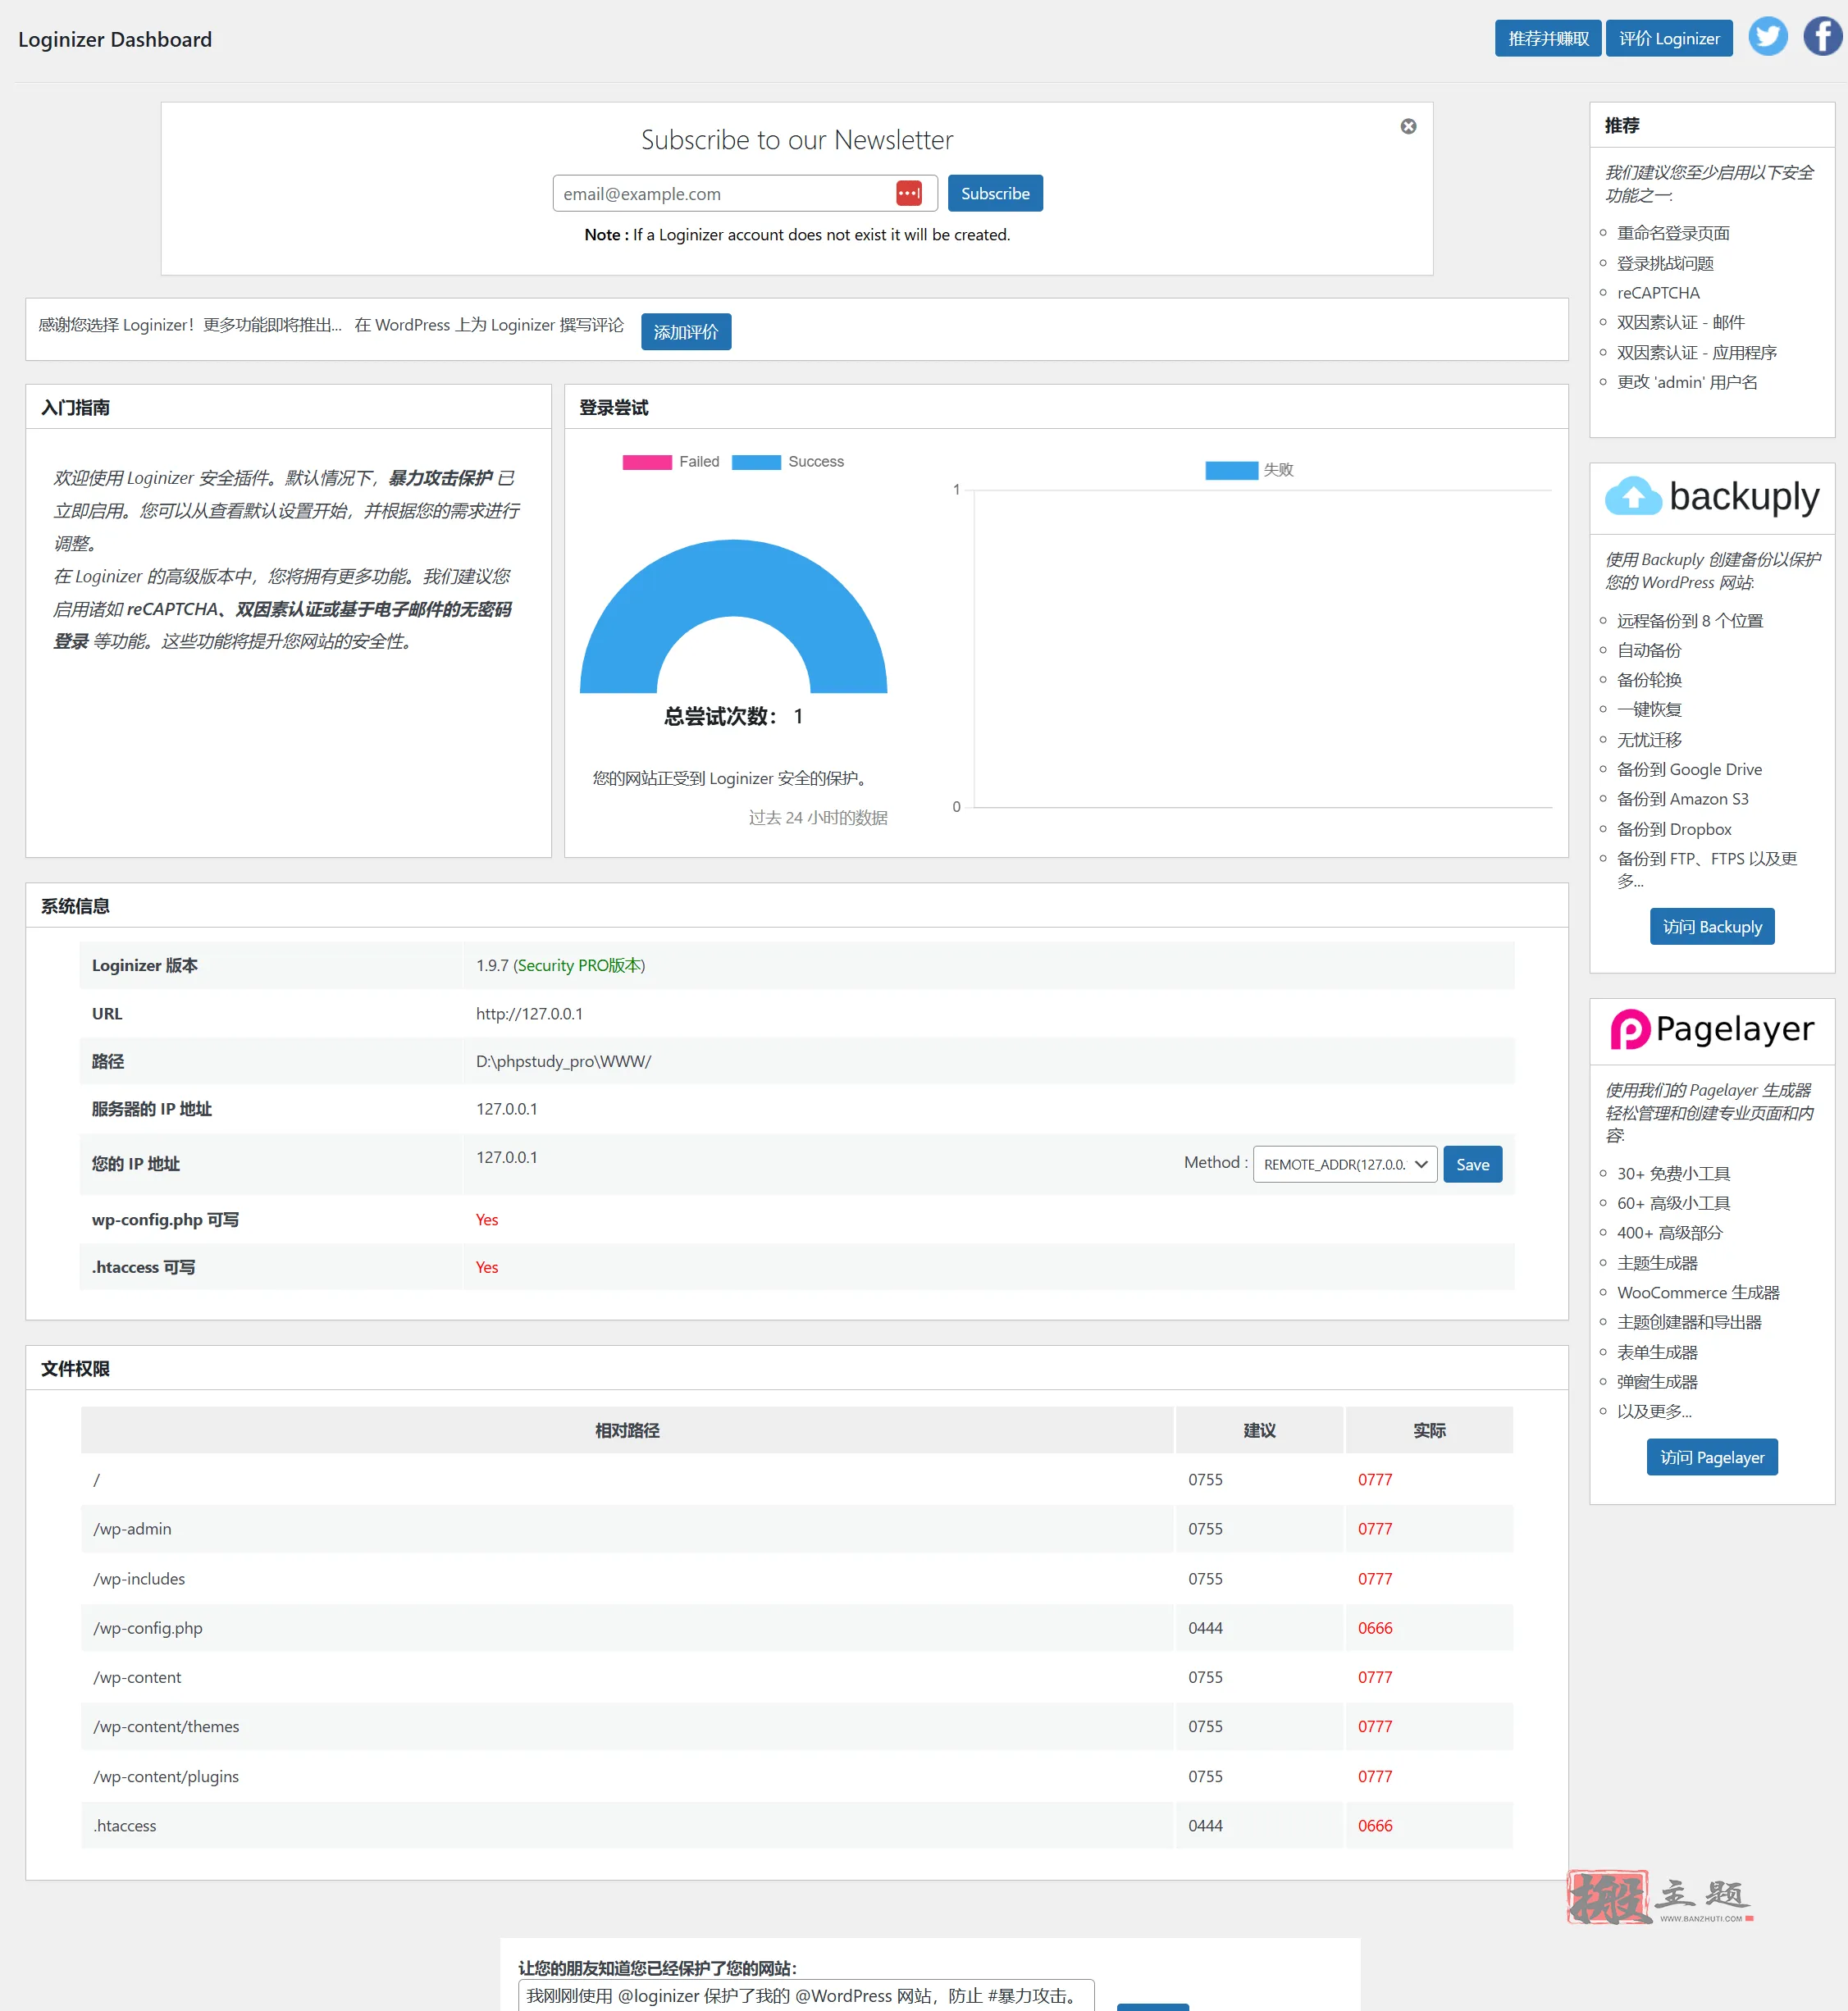Click 0666 actual value for /wp-config.php
The image size is (1848, 2011).
point(1375,1628)
